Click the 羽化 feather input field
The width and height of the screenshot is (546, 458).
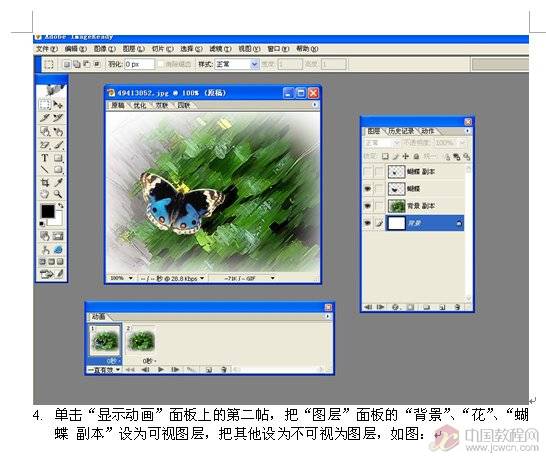pos(139,64)
